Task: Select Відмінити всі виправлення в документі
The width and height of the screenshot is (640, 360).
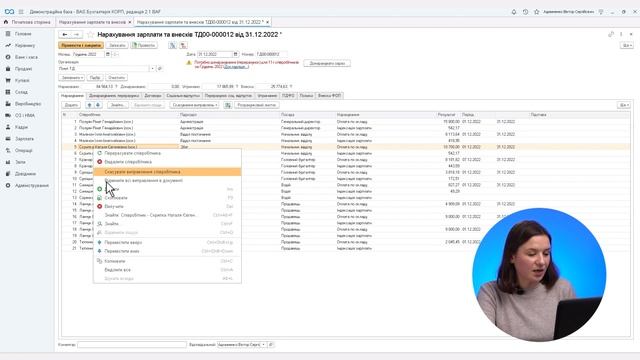Action: (x=144, y=180)
